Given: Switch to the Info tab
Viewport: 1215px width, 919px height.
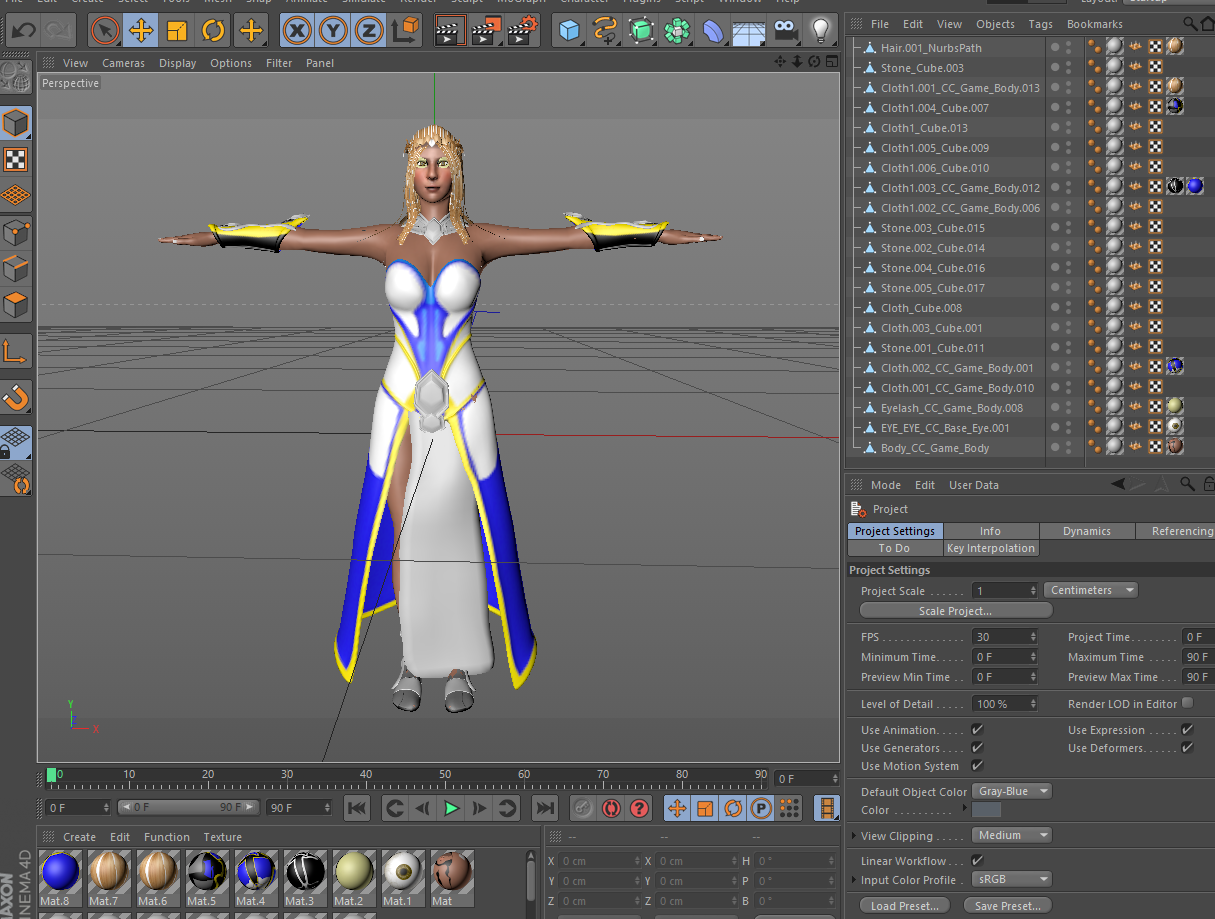Looking at the screenshot, I should 990,531.
